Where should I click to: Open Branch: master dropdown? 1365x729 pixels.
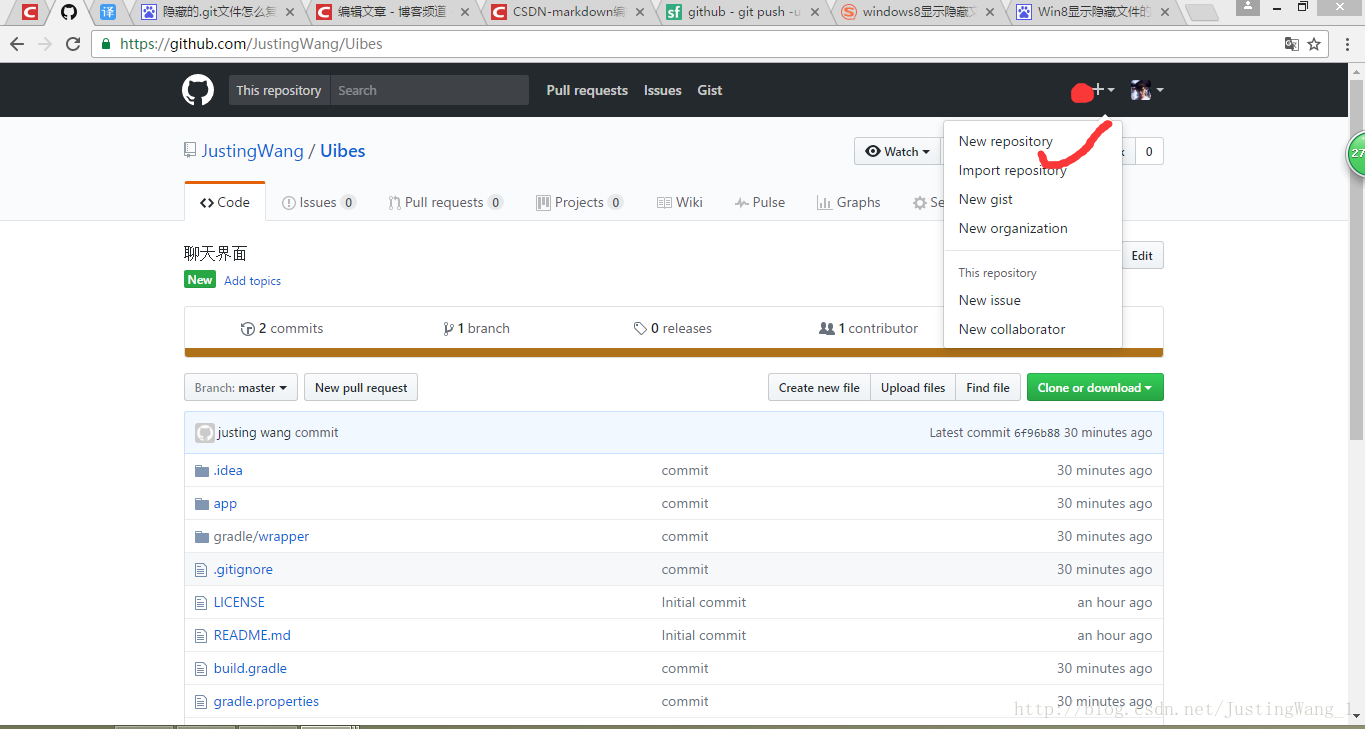[x=241, y=387]
